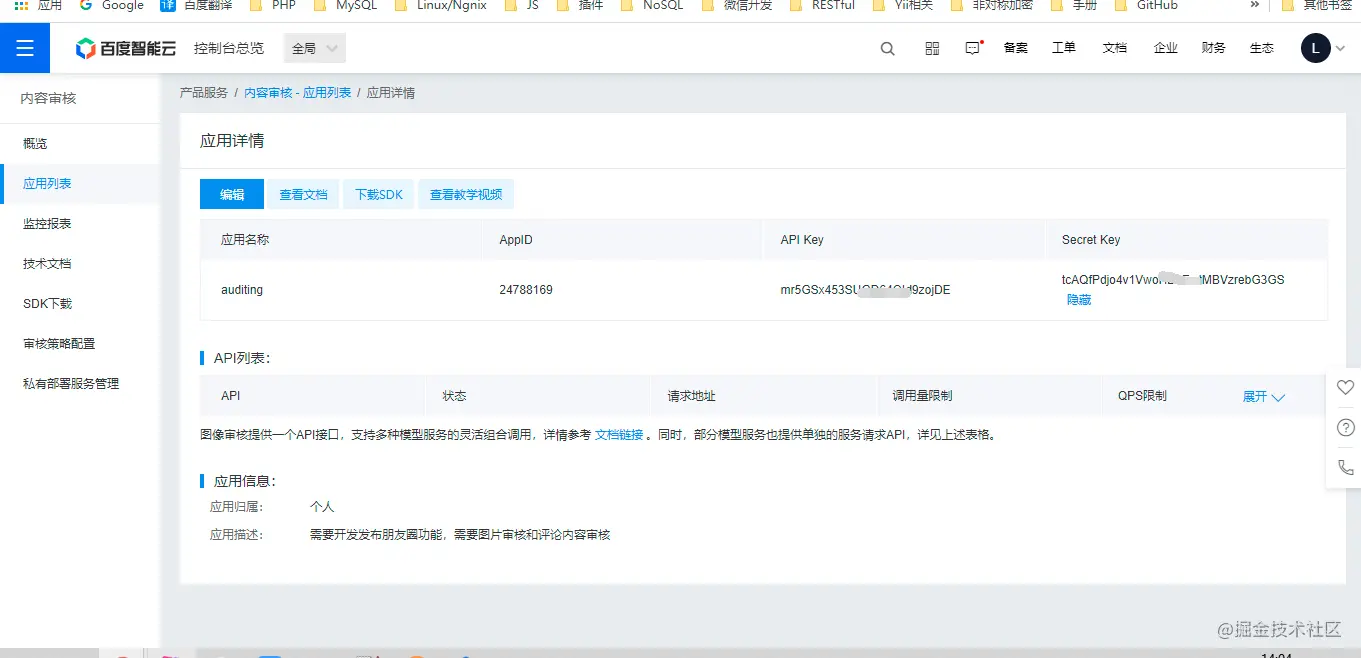Click the 内容审核 sidebar title

[x=48, y=98]
